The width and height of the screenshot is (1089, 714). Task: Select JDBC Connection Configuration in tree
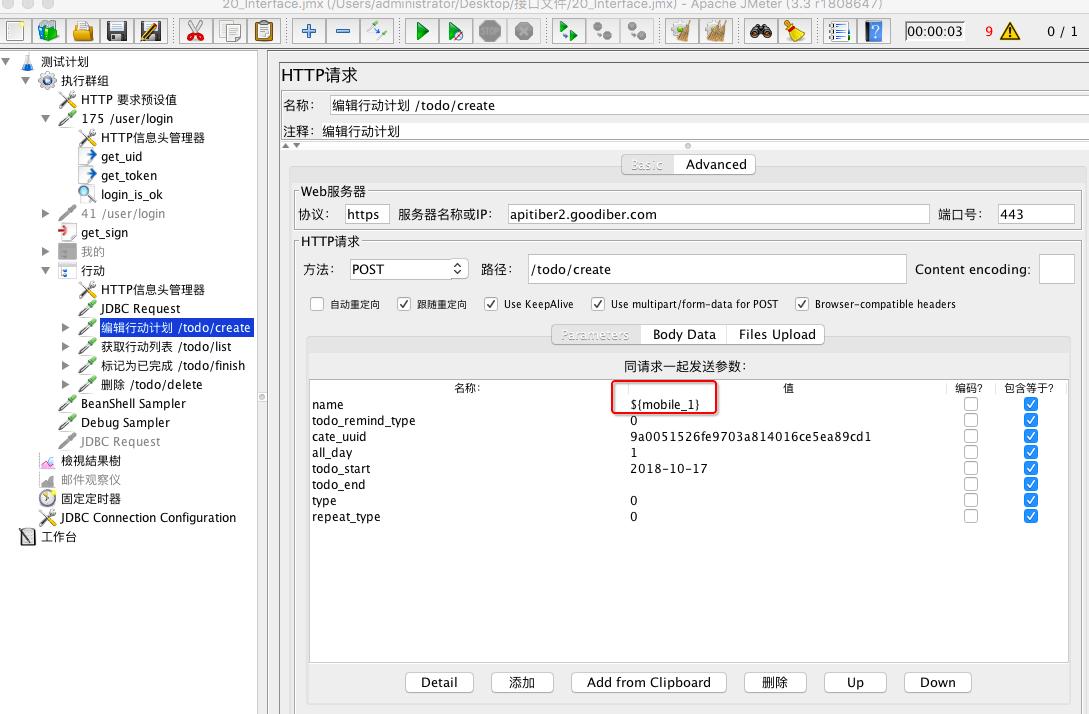coord(148,517)
